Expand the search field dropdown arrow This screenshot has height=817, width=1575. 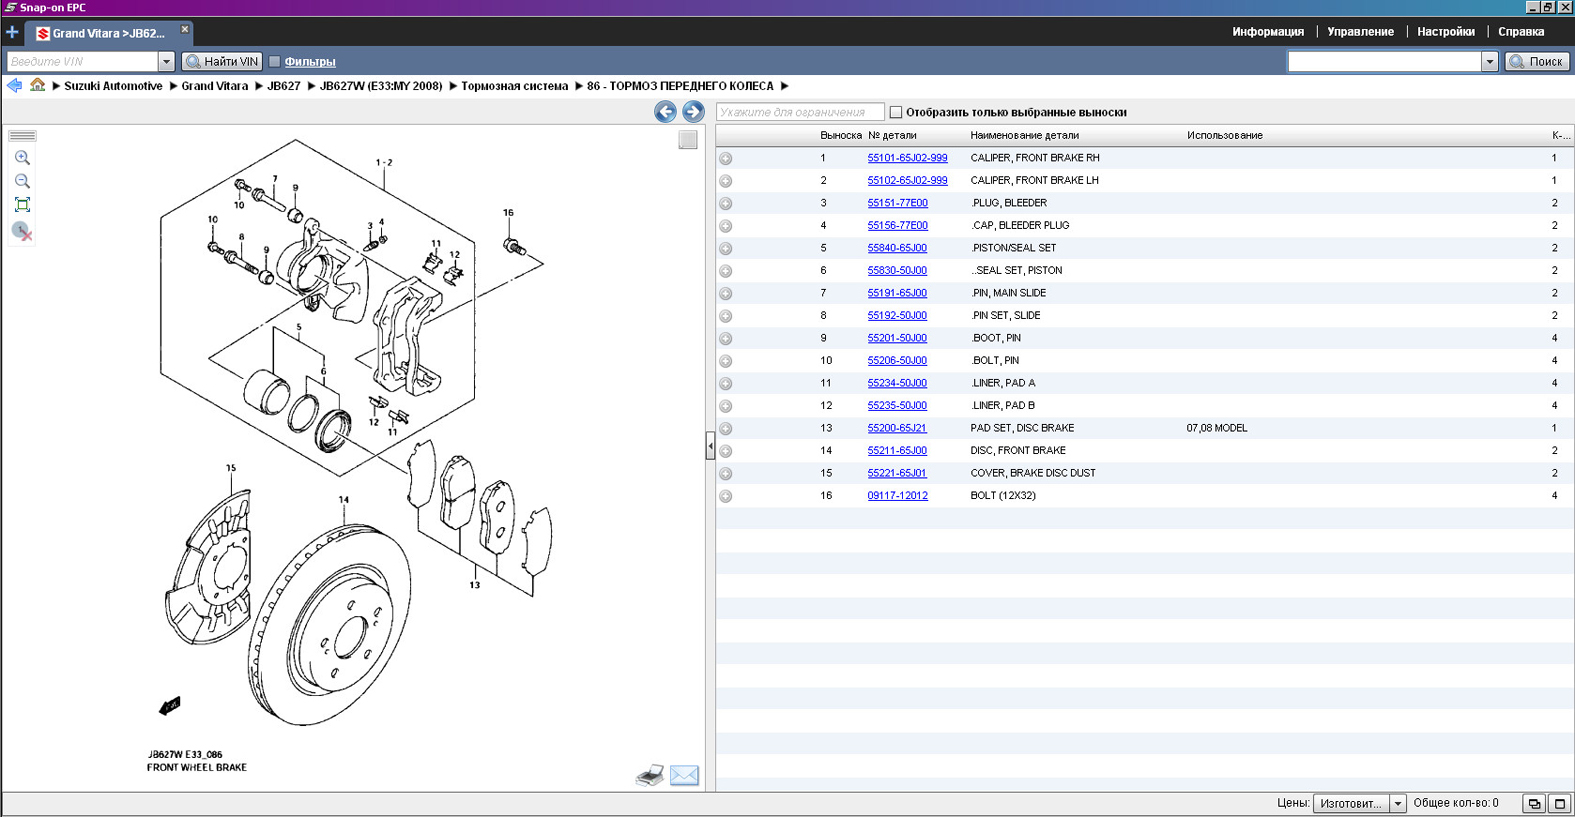pyautogui.click(x=1489, y=62)
